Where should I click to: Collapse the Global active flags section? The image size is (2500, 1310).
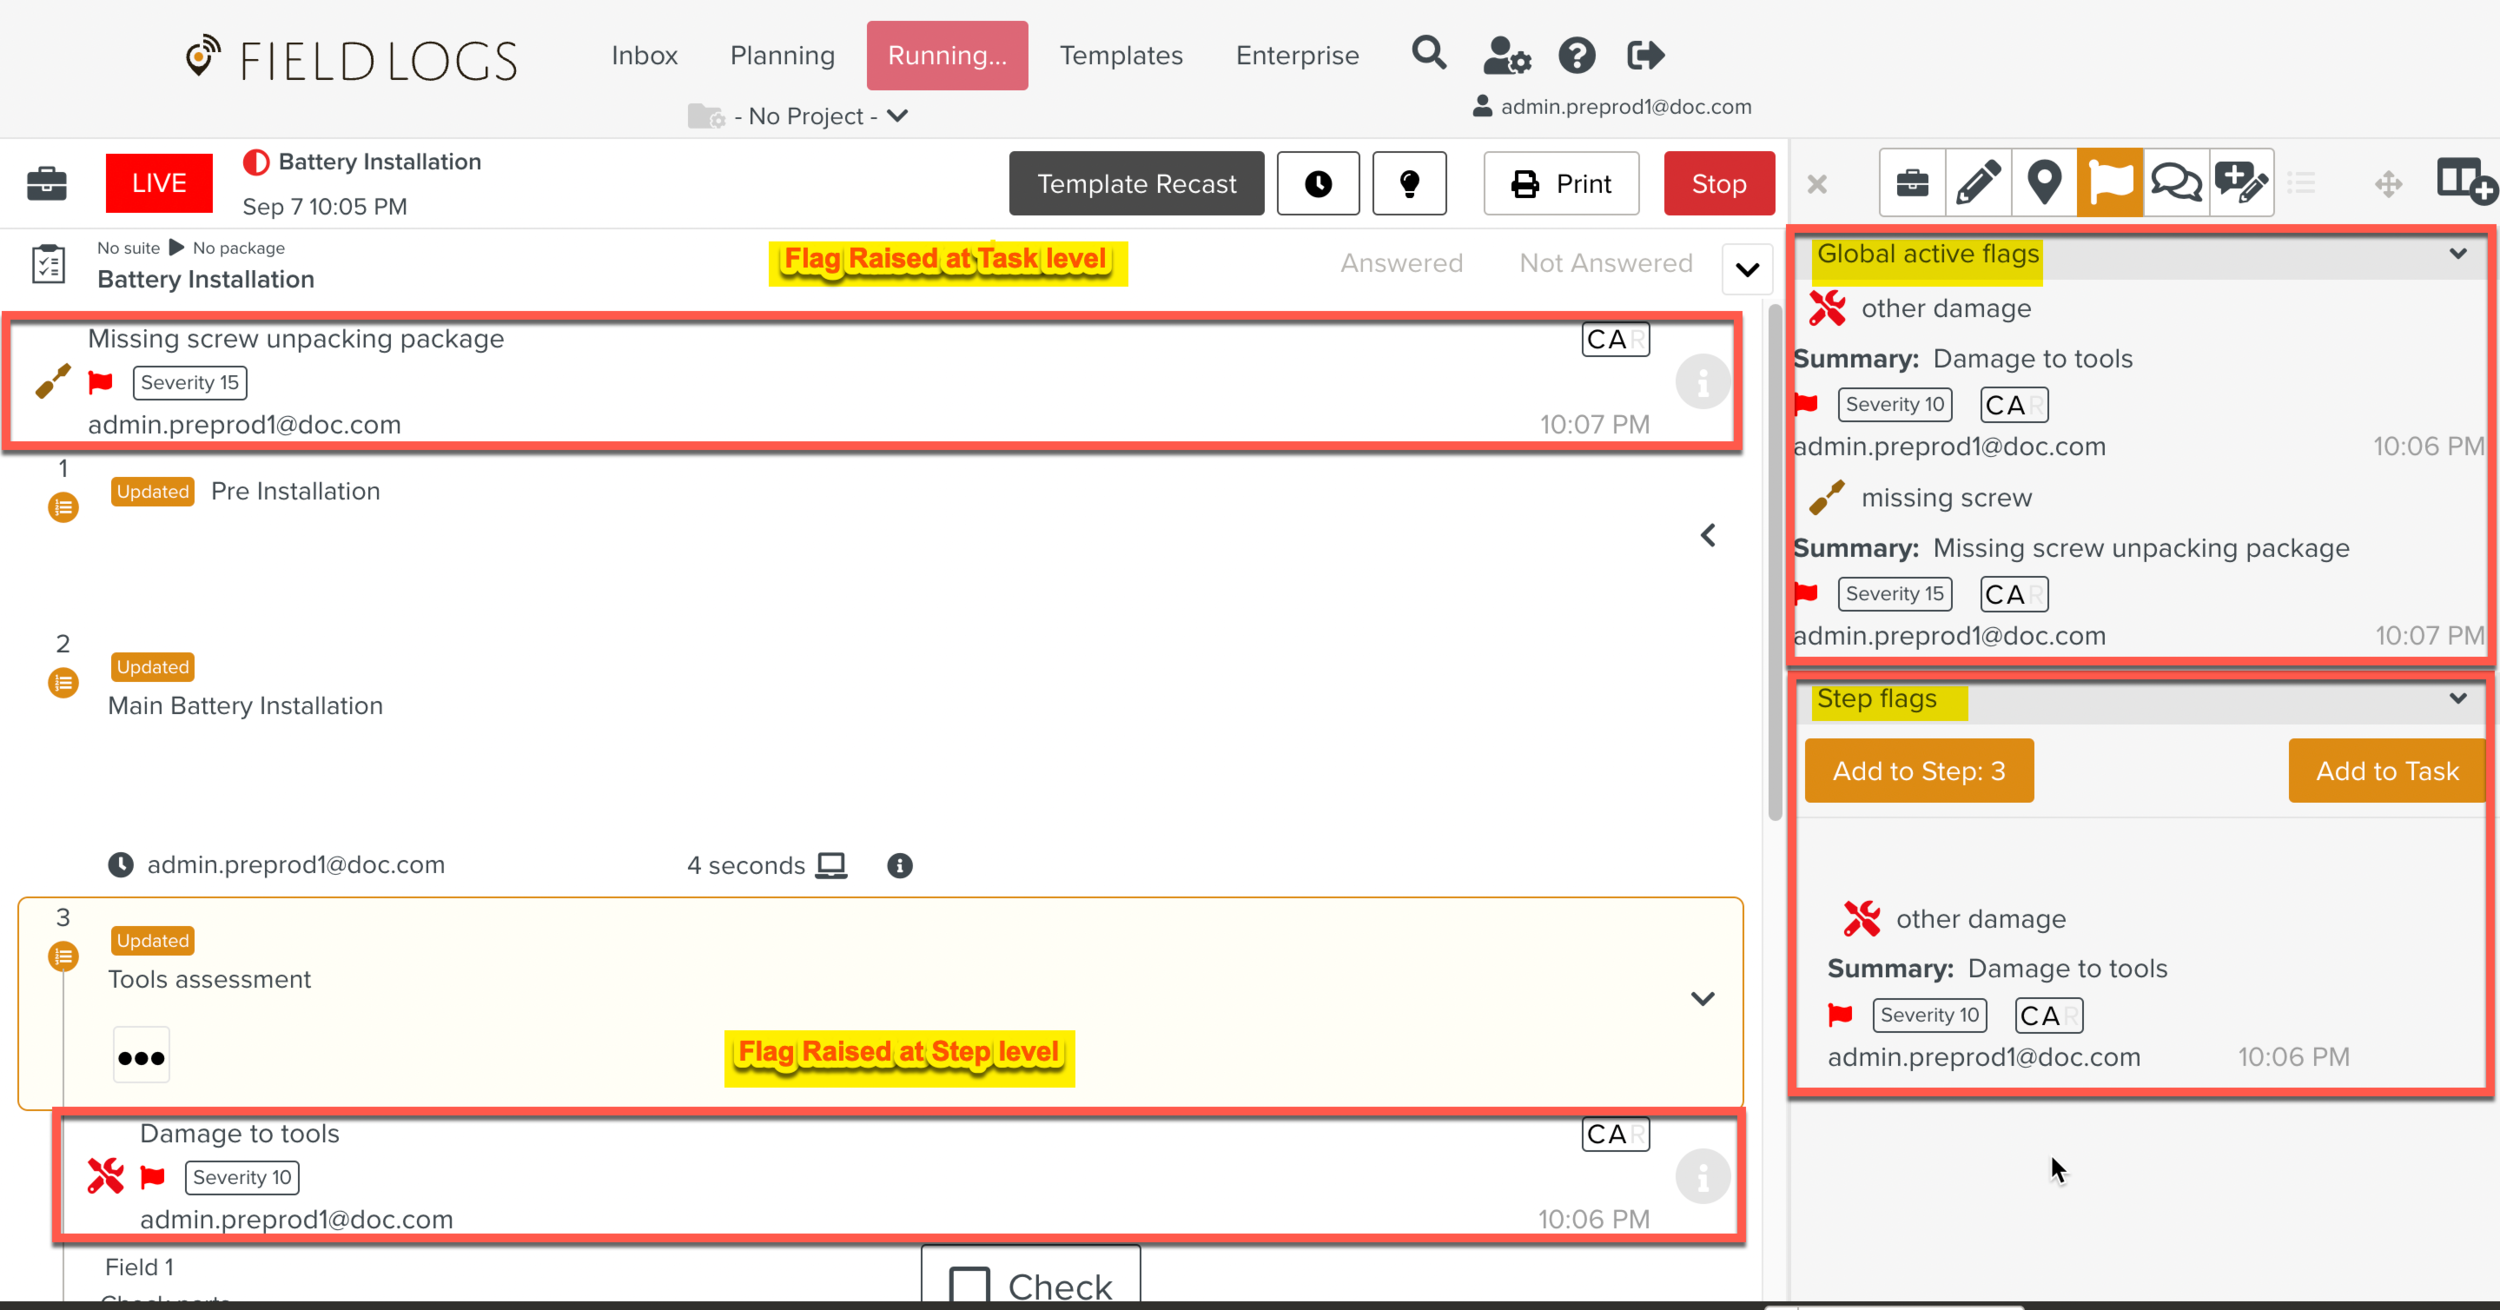point(2457,254)
